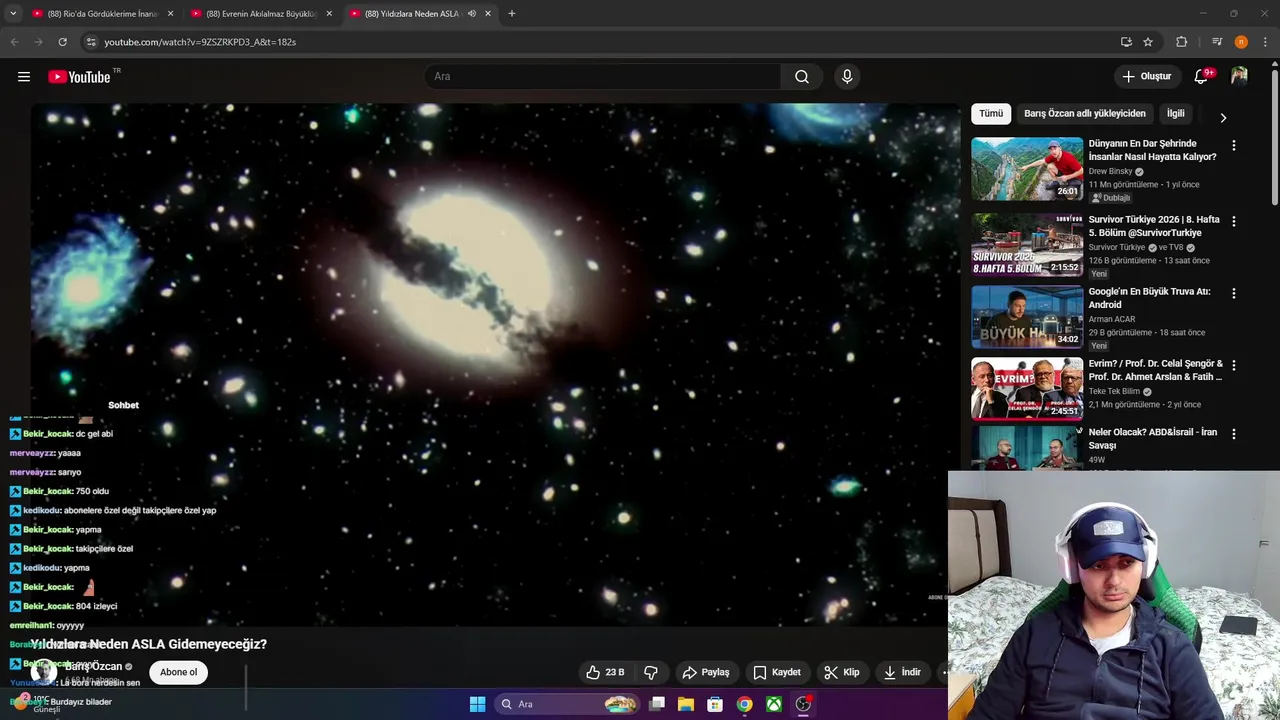Open options for Neler Olacak? video
This screenshot has width=1280, height=720.
[1233, 434]
